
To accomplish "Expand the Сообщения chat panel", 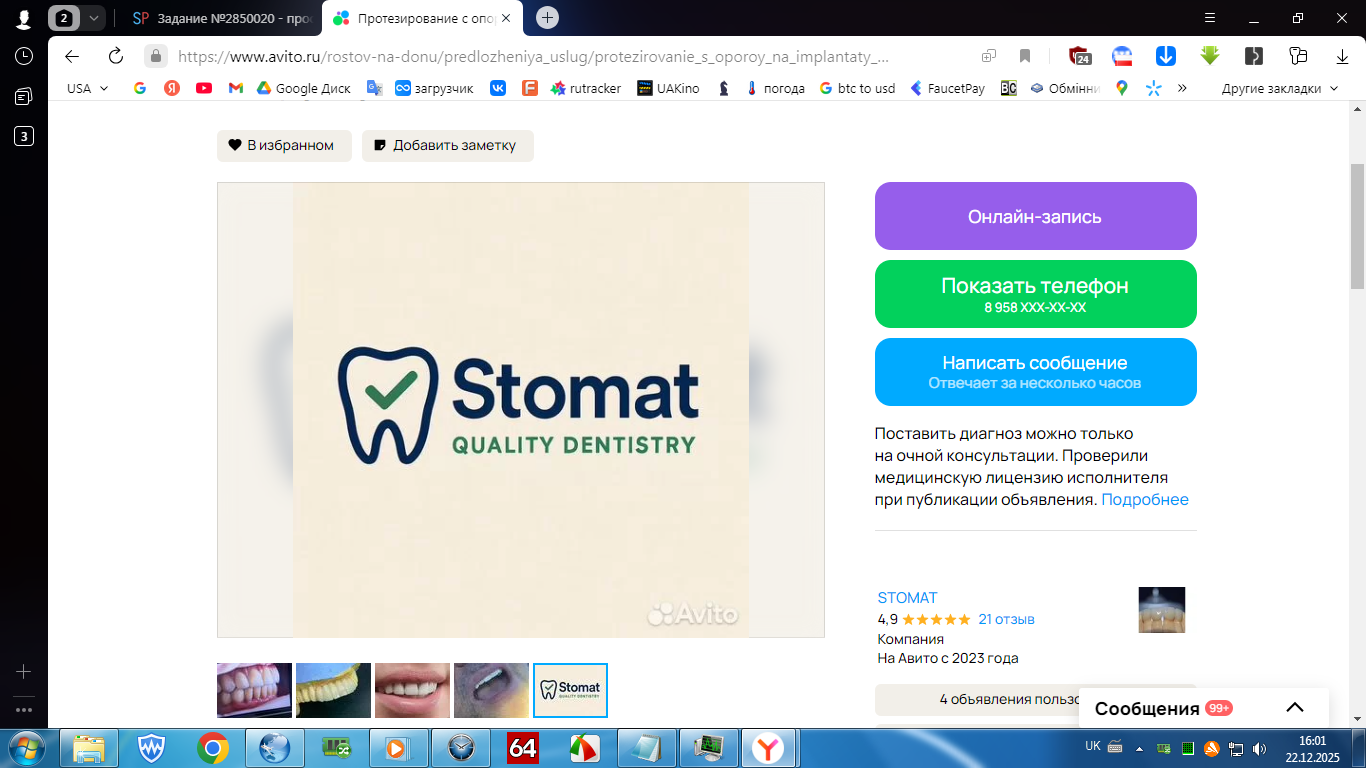I will 1204,708.
